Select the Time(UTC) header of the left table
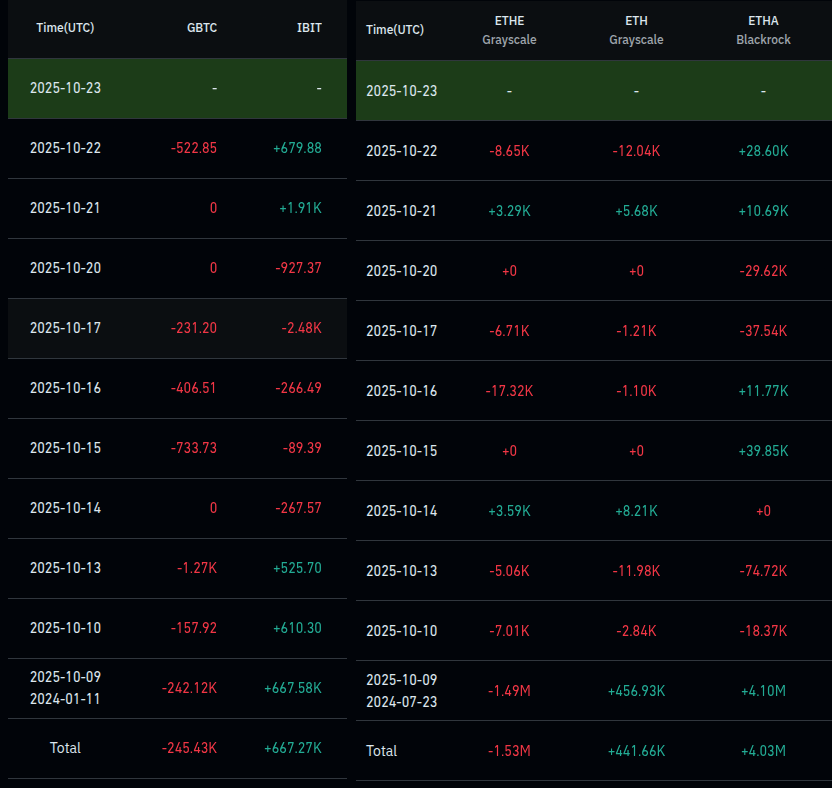This screenshot has width=832, height=788. (66, 28)
